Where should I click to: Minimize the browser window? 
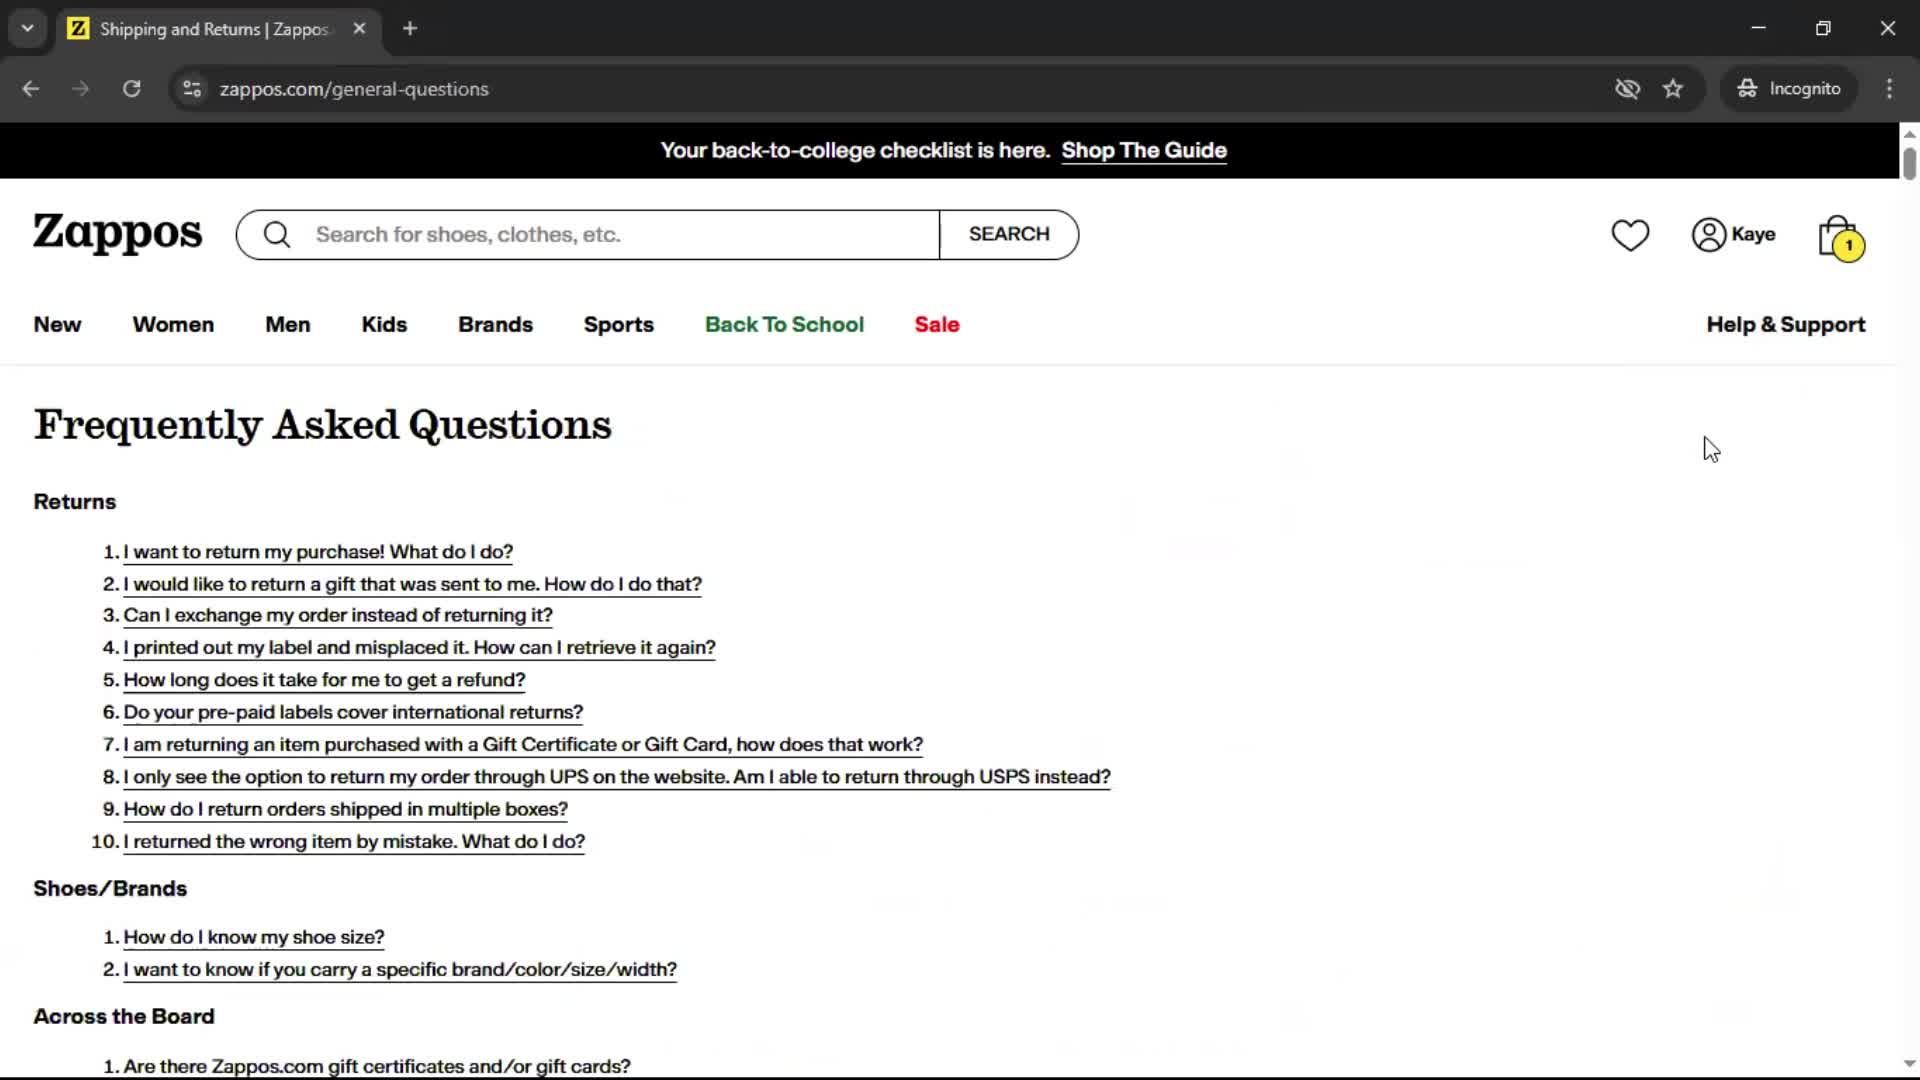click(x=1759, y=29)
